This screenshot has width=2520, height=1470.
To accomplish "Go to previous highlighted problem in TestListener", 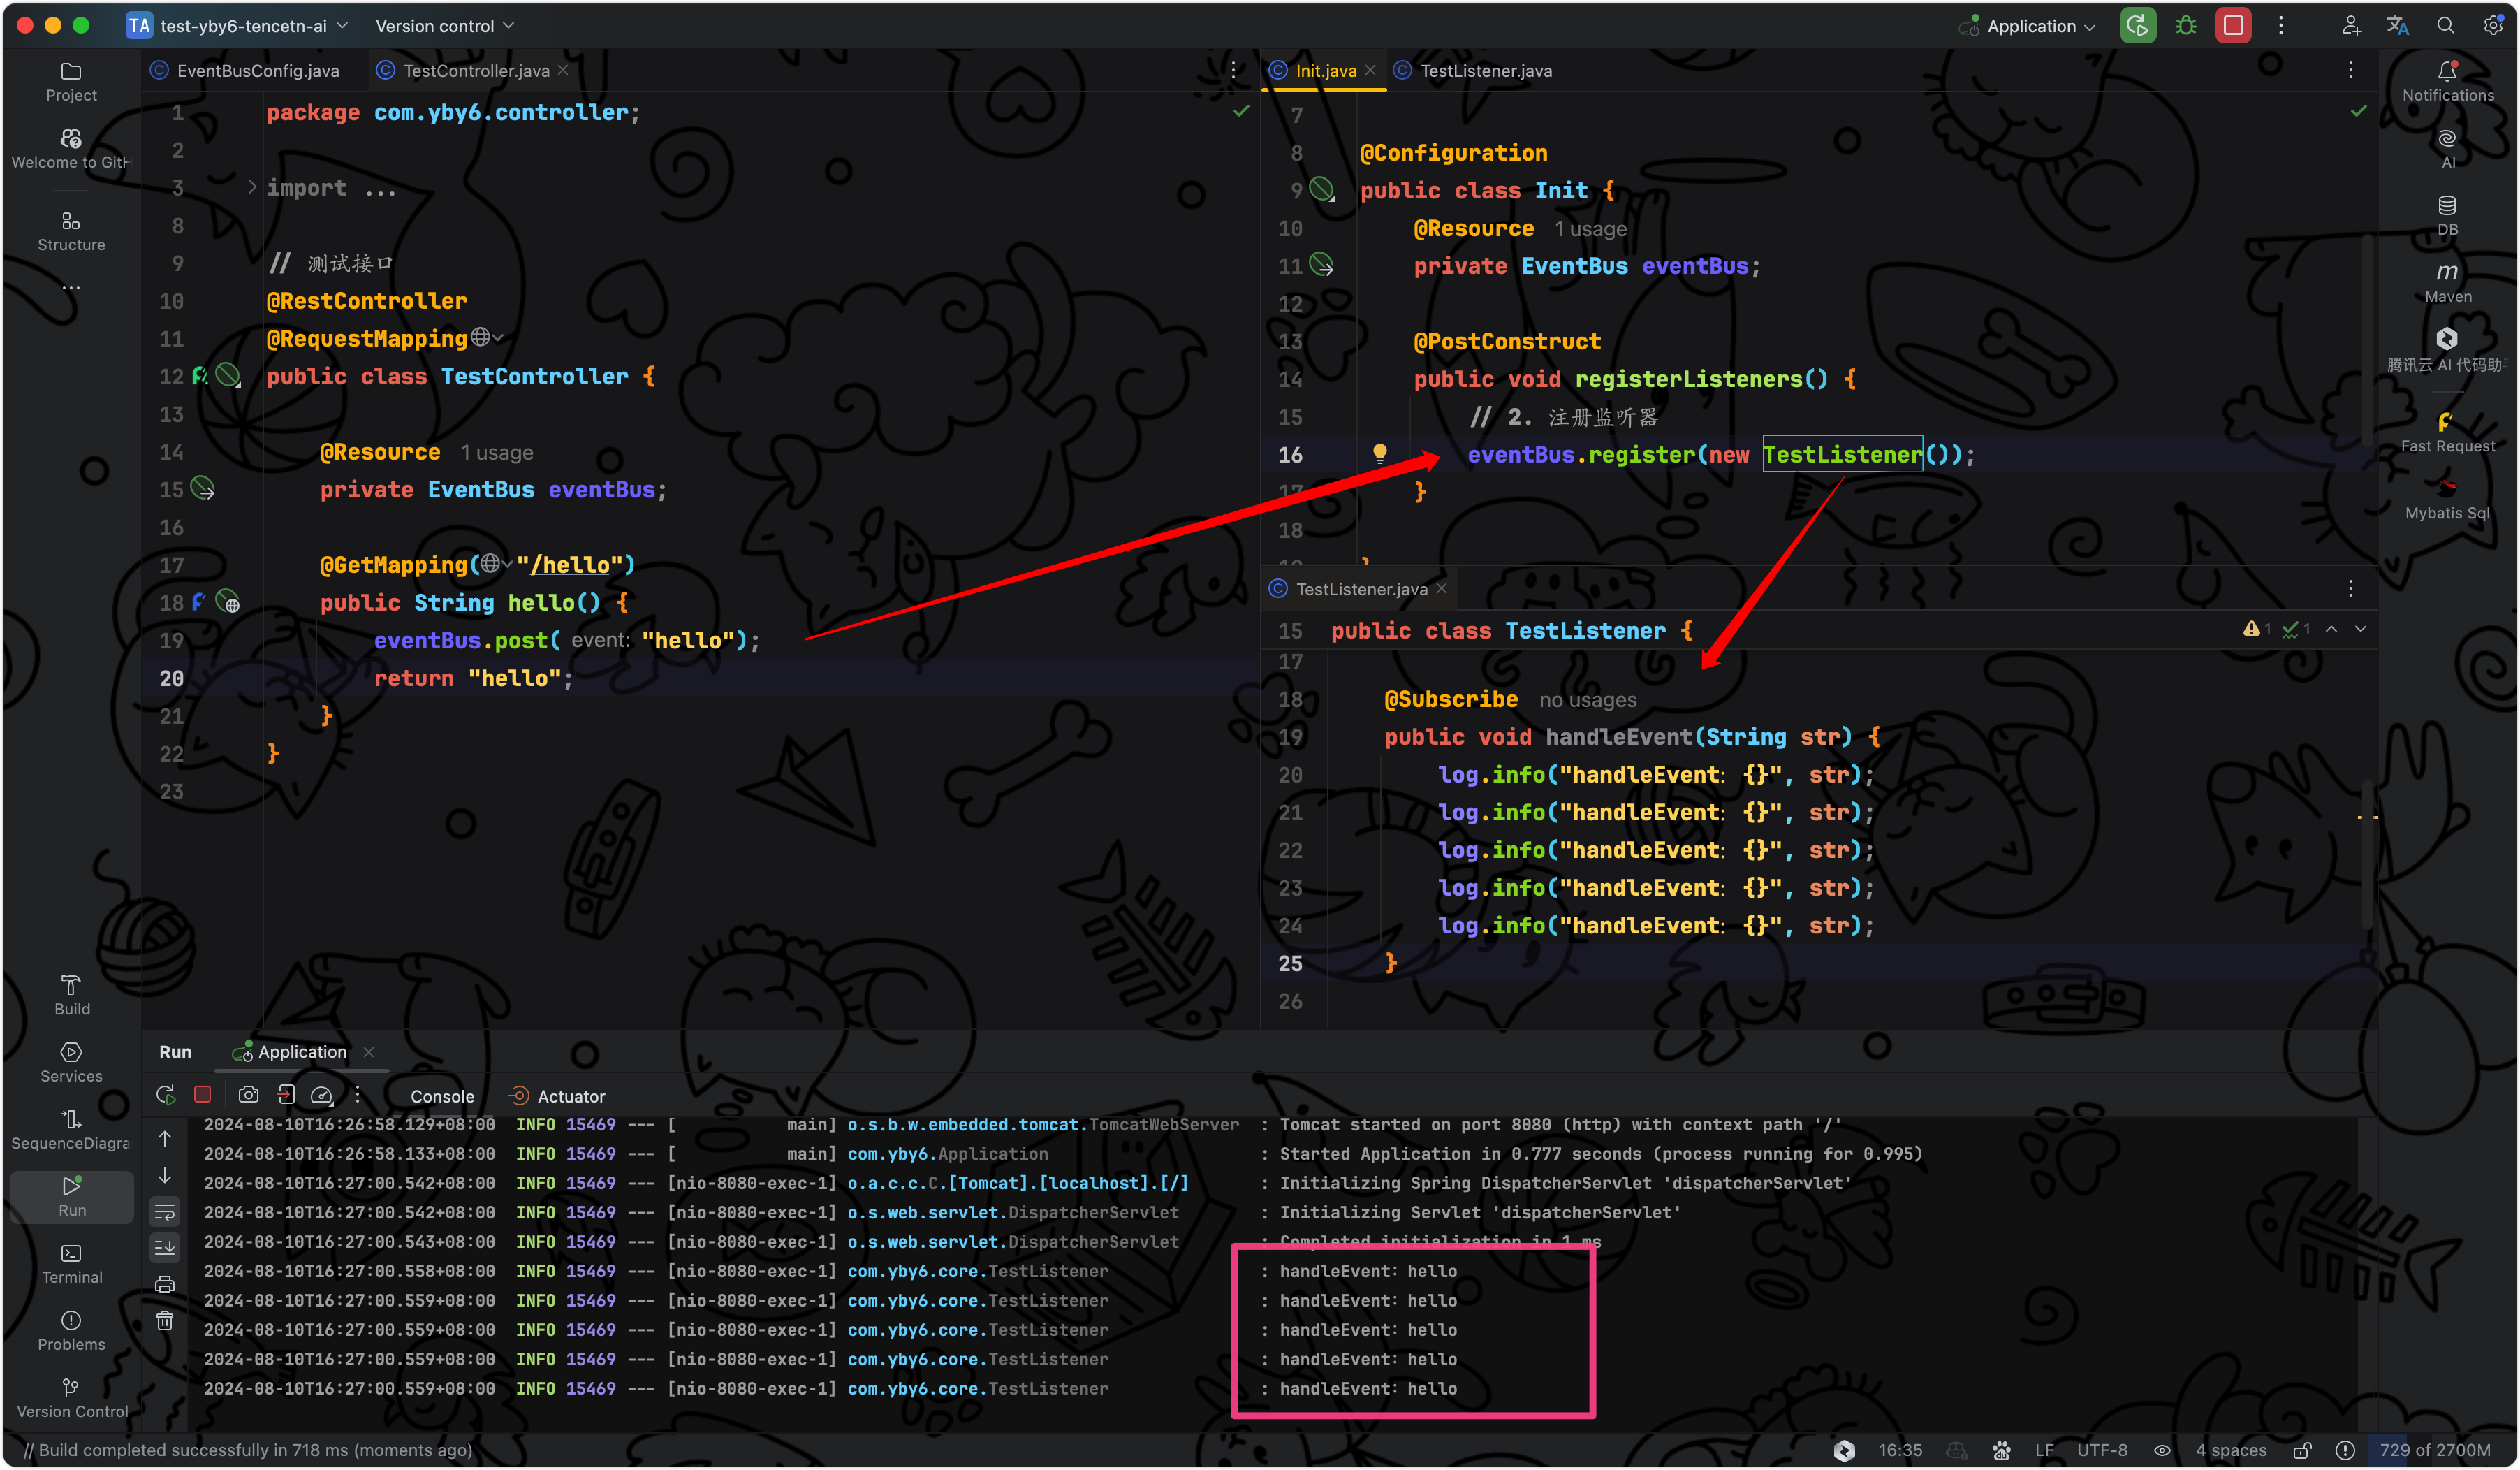I will [2331, 629].
